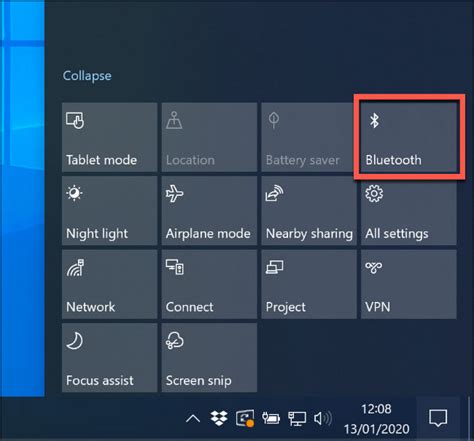Click the Nearby sharing icon

click(x=274, y=194)
